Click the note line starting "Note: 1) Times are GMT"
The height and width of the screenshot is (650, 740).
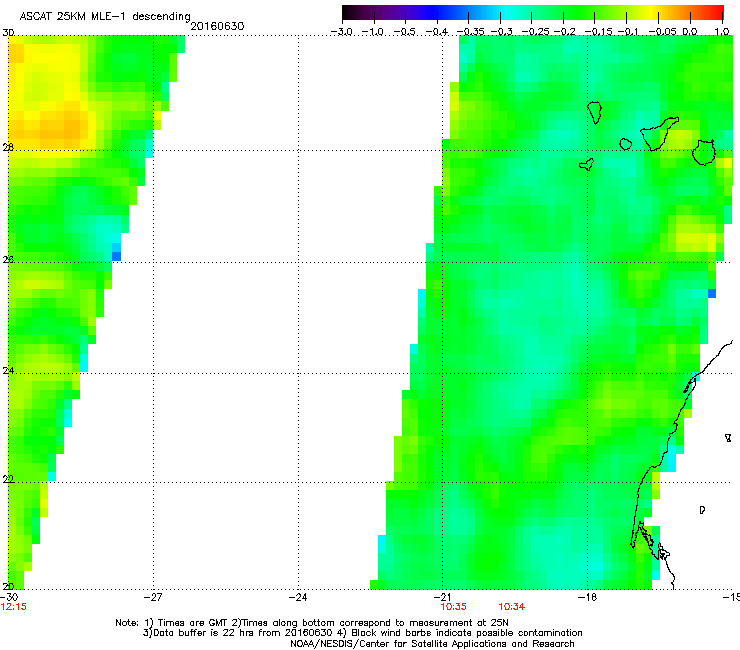pyautogui.click(x=312, y=623)
